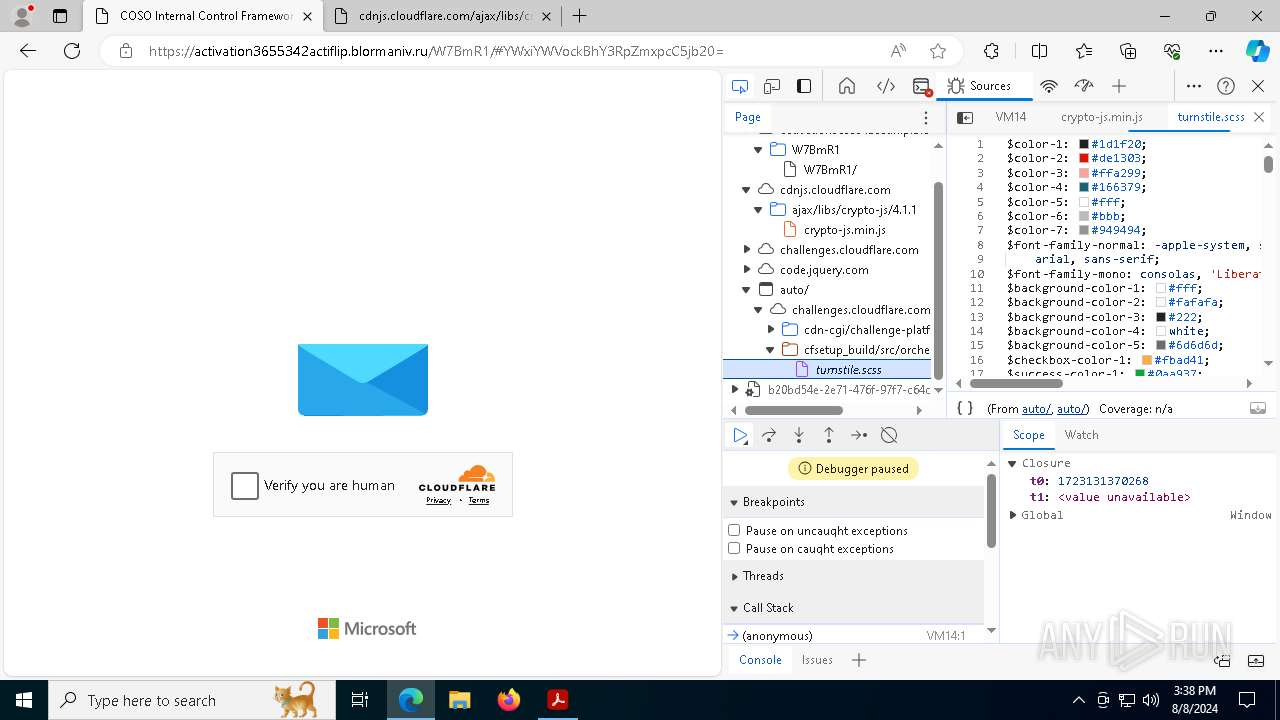
Task: Deactivate all breakpoints
Action: (x=889, y=435)
